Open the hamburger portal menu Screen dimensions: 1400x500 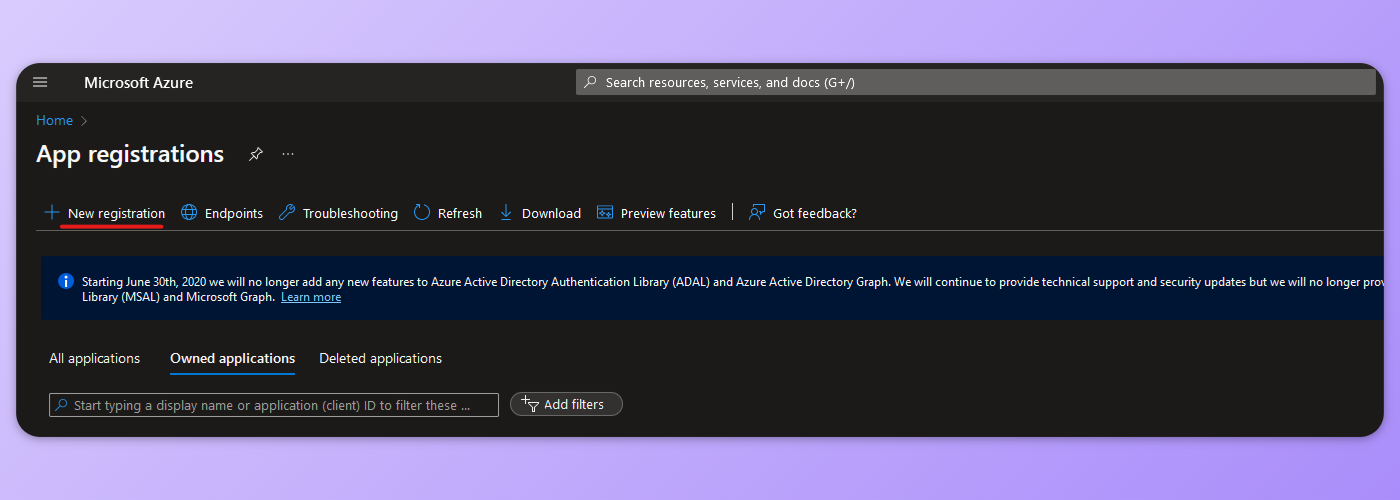40,82
